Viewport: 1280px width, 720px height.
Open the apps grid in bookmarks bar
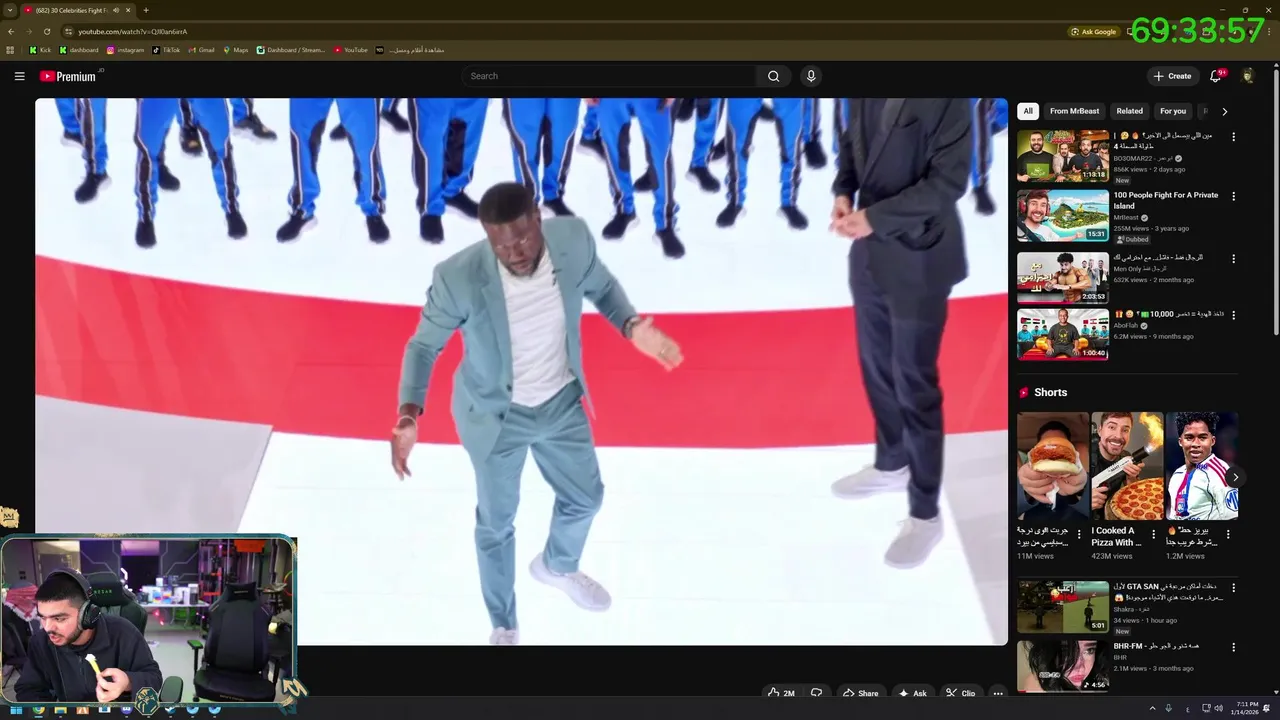click(11, 50)
